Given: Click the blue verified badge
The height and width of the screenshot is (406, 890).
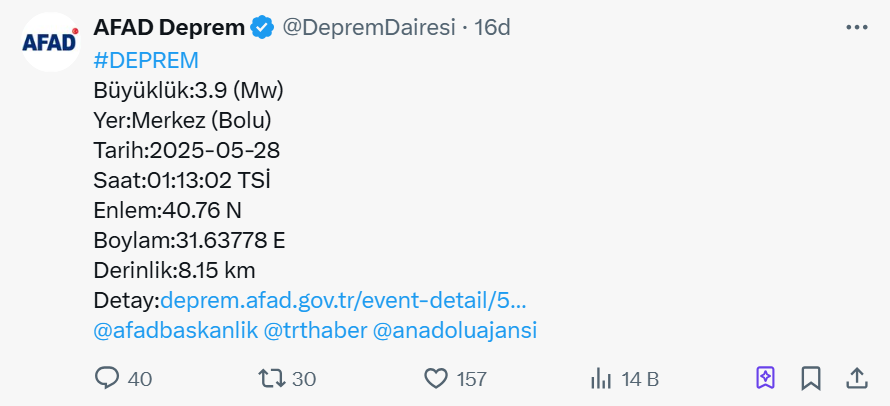Looking at the screenshot, I should [x=262, y=27].
